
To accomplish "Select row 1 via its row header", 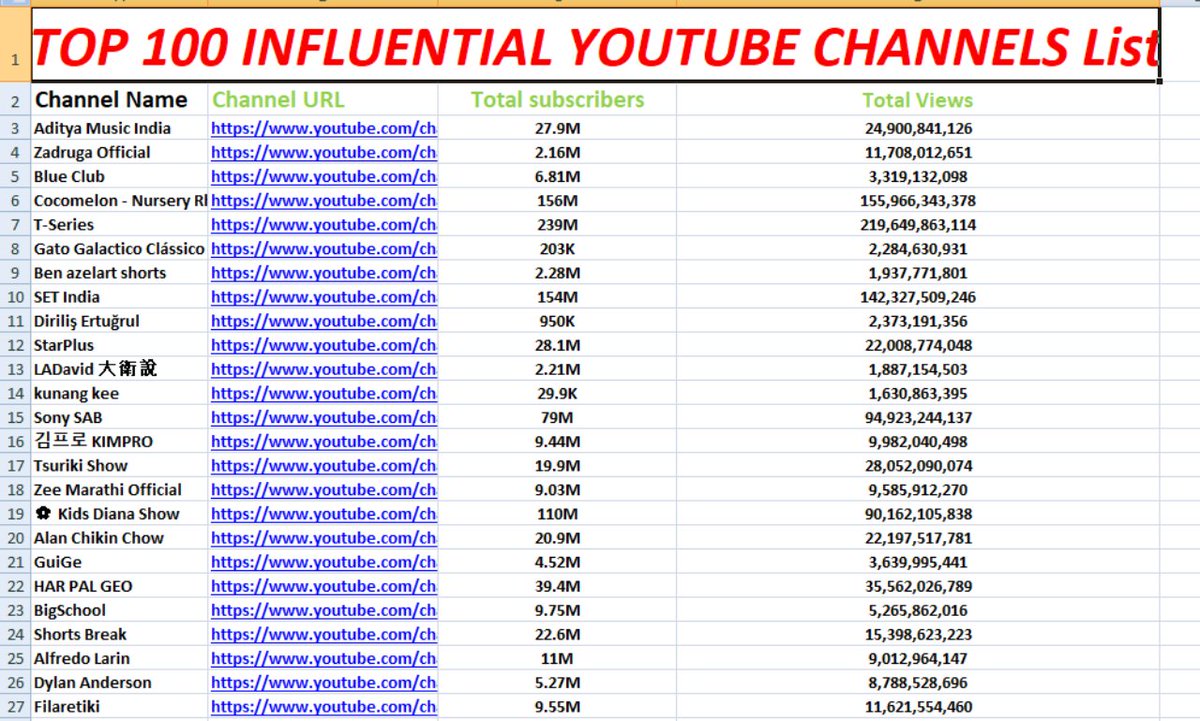I will pos(15,45).
